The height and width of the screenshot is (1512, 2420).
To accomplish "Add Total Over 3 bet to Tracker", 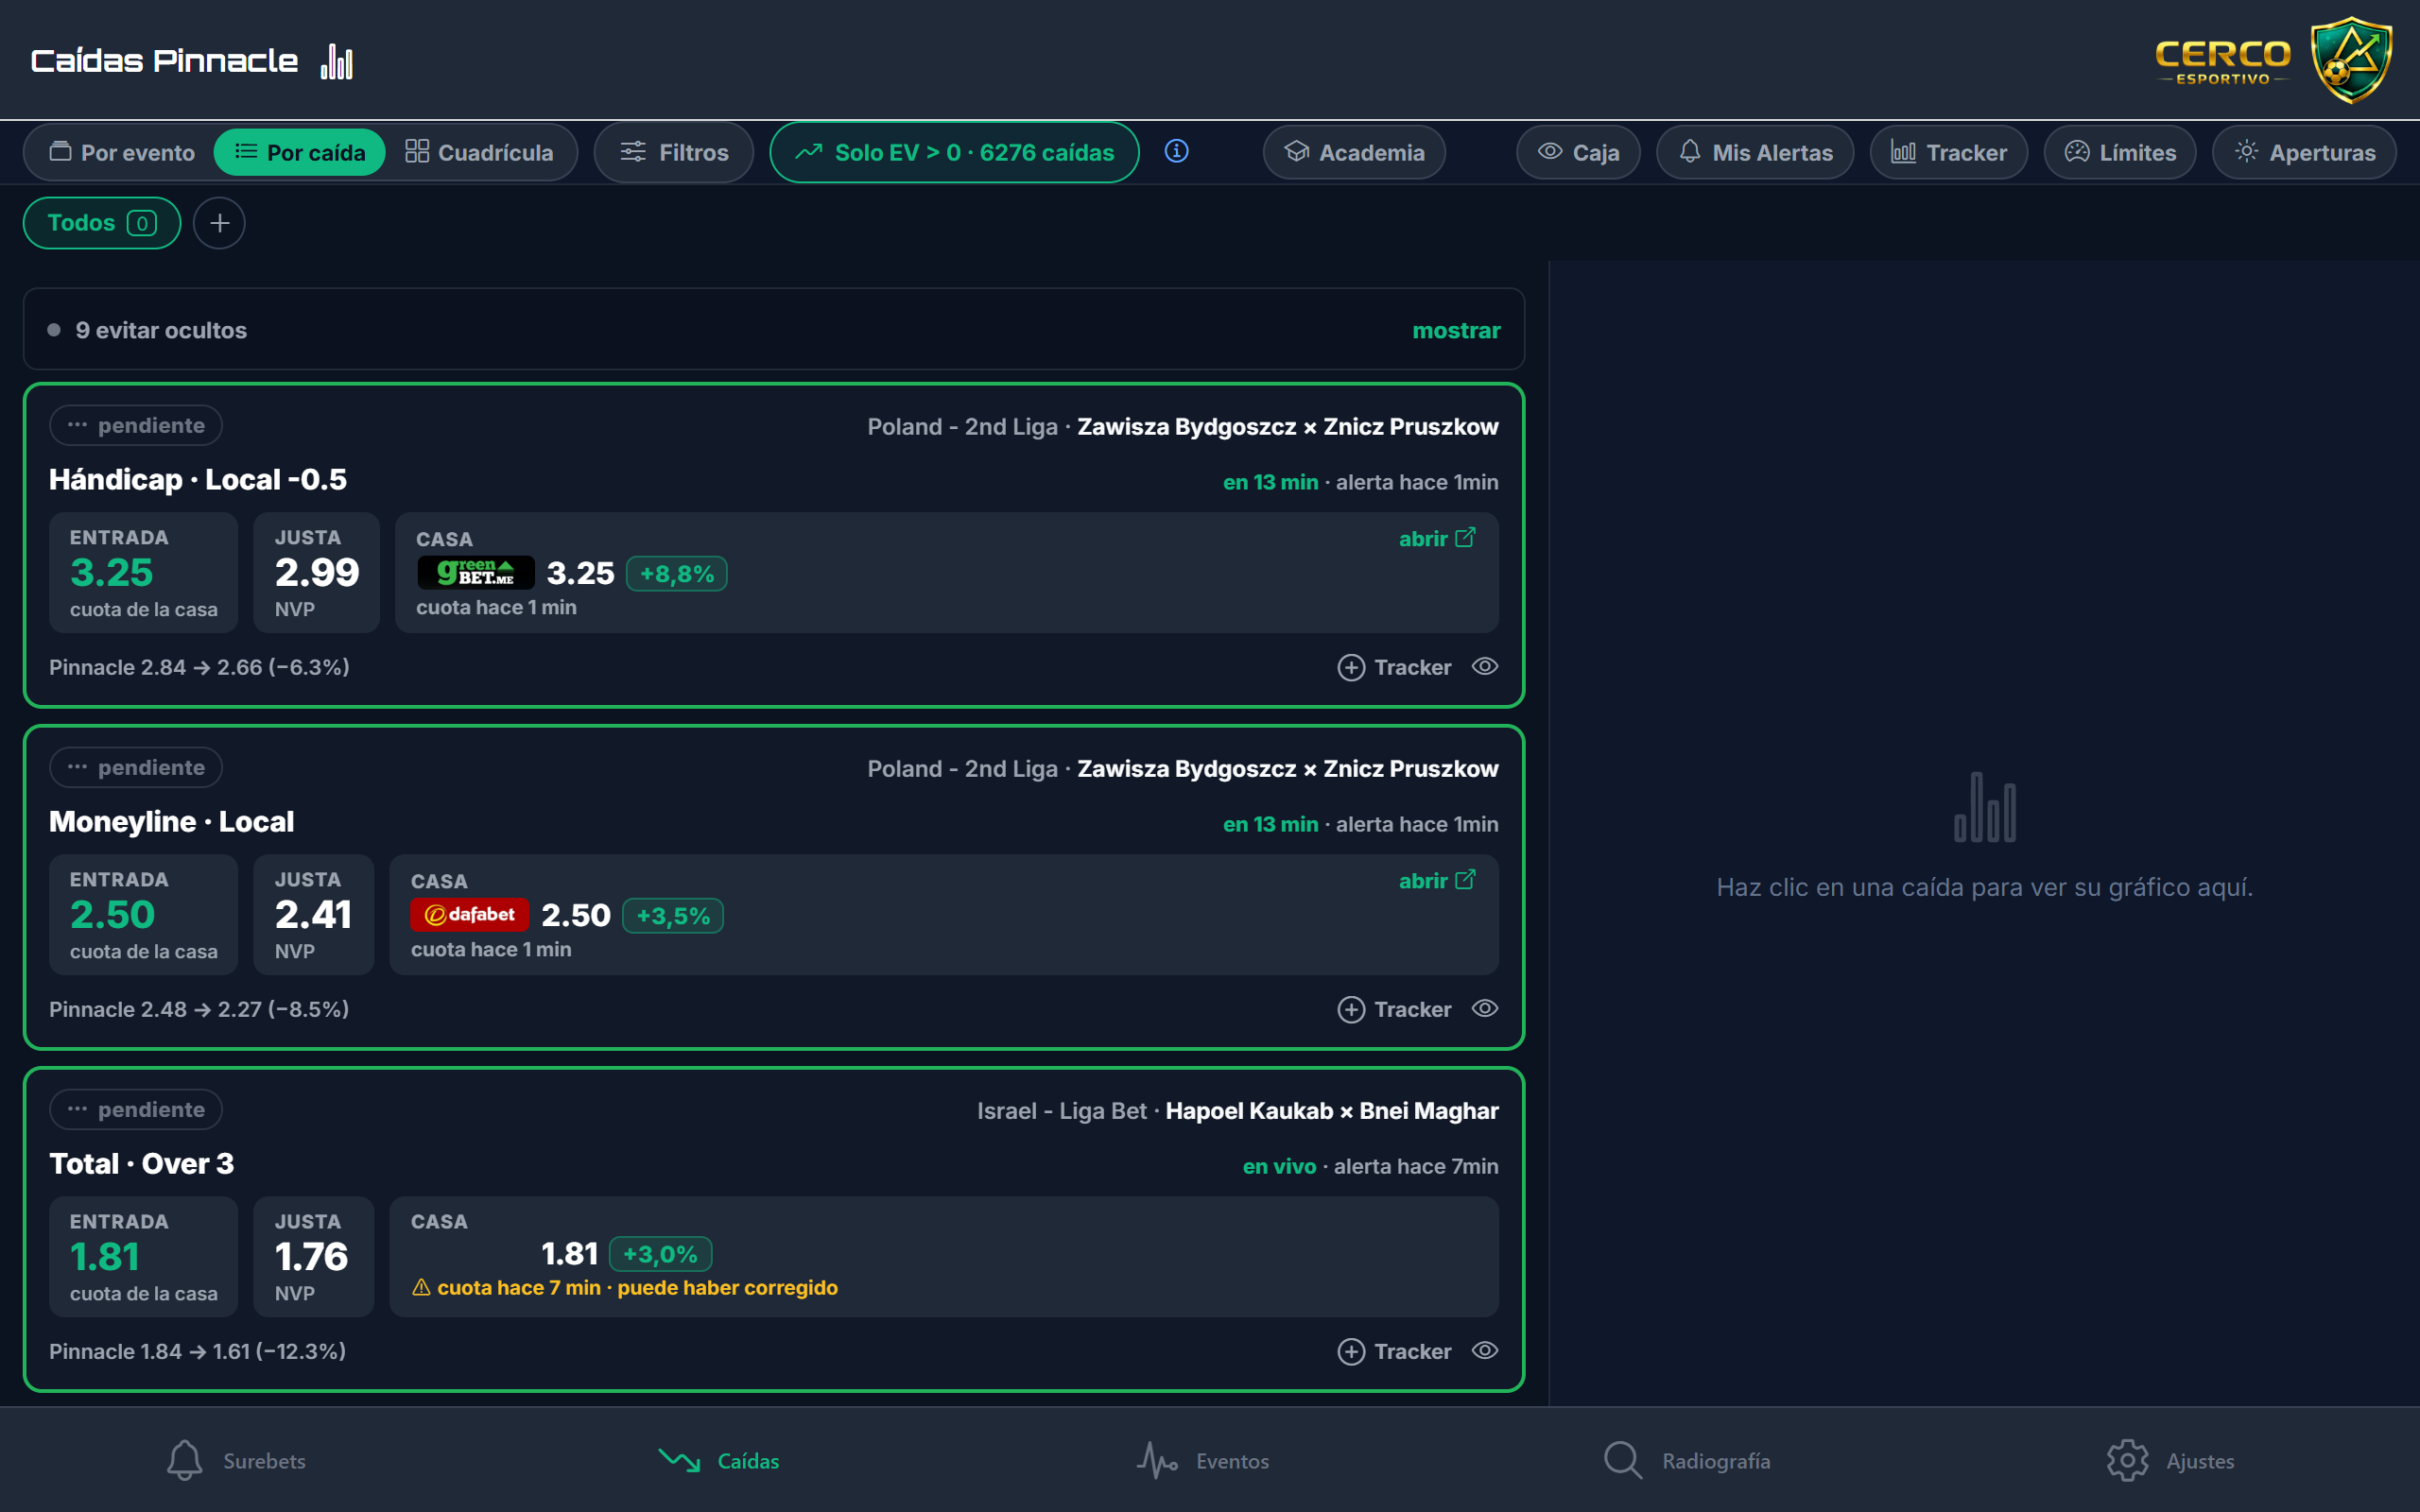I will (x=1394, y=1351).
